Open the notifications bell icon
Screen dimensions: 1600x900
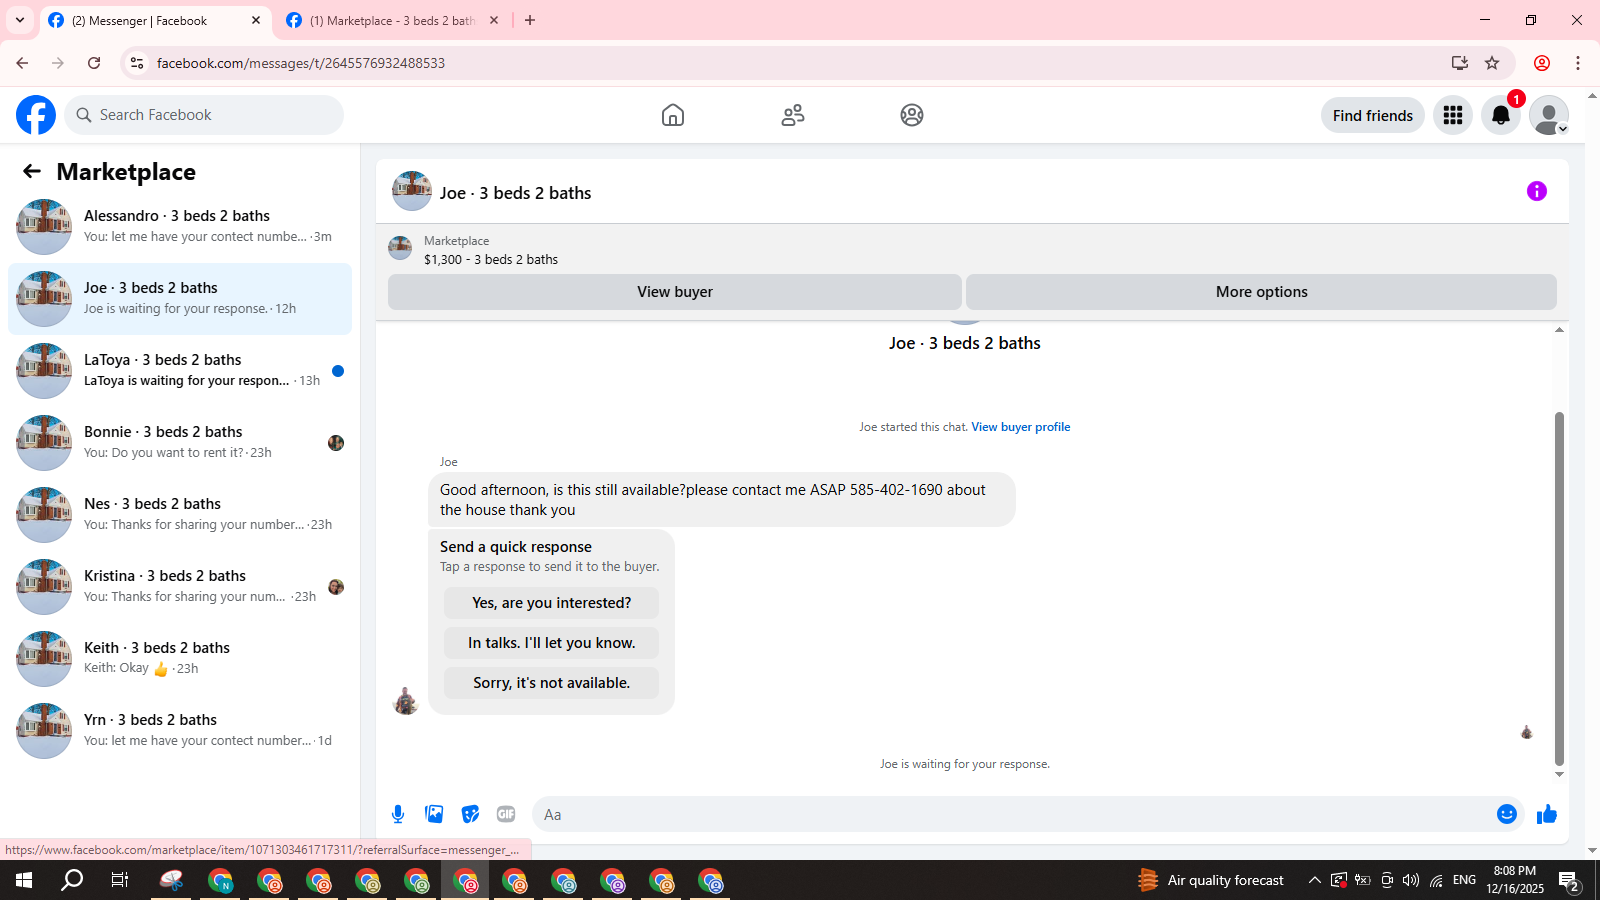pyautogui.click(x=1501, y=115)
